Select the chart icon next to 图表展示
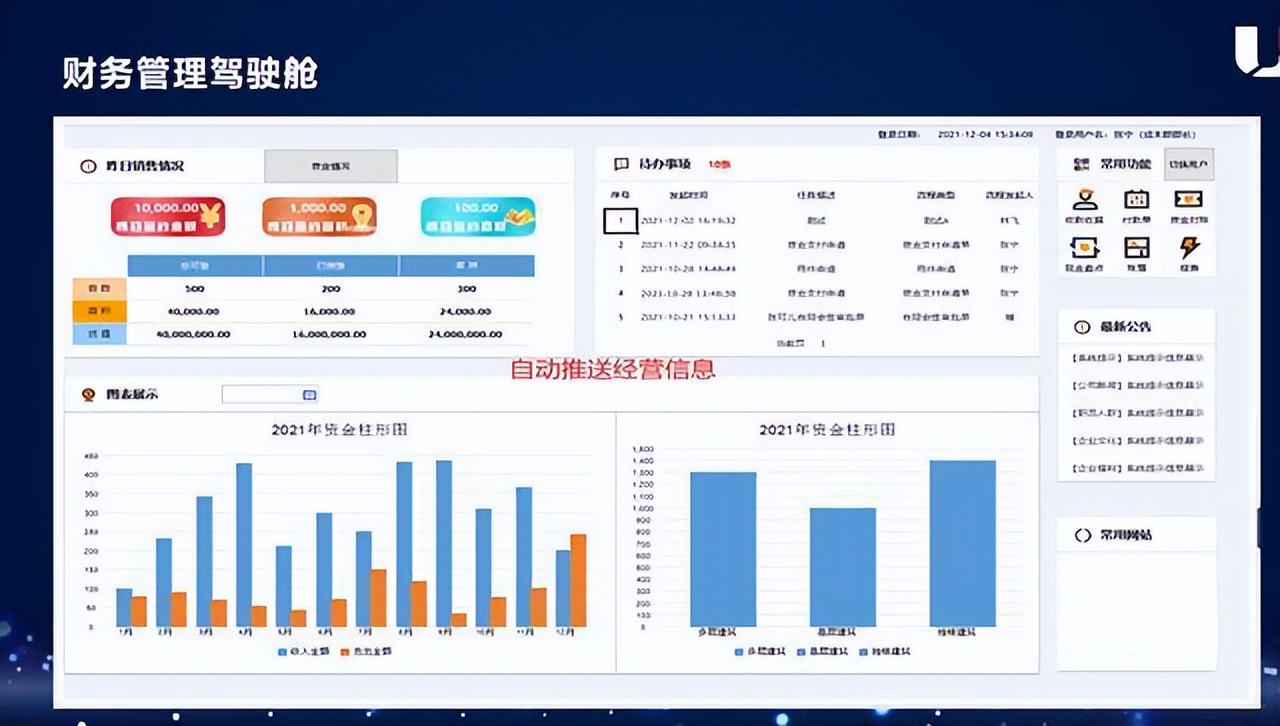 click(x=88, y=395)
